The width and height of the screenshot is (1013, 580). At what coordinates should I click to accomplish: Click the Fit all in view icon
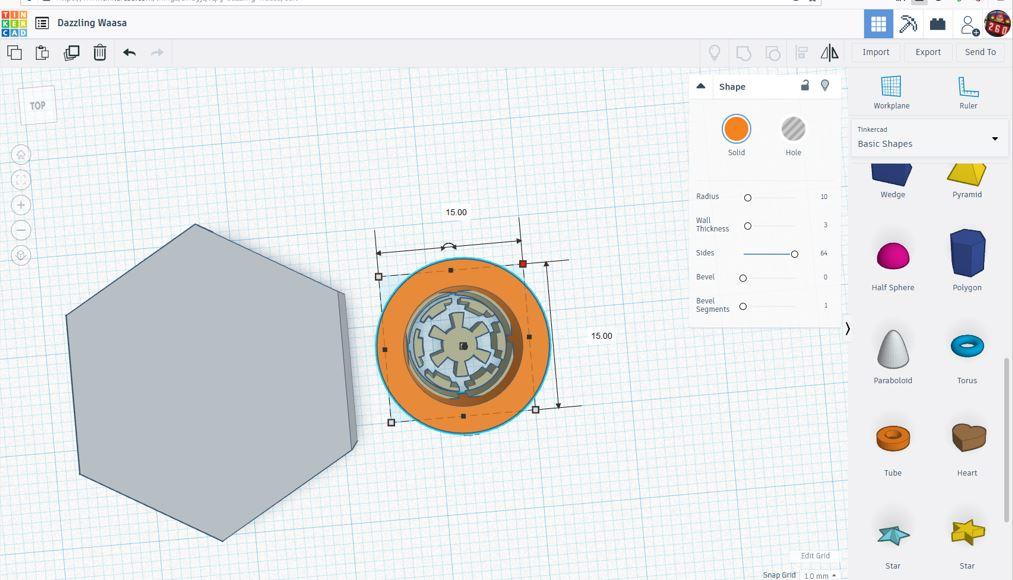click(x=21, y=180)
